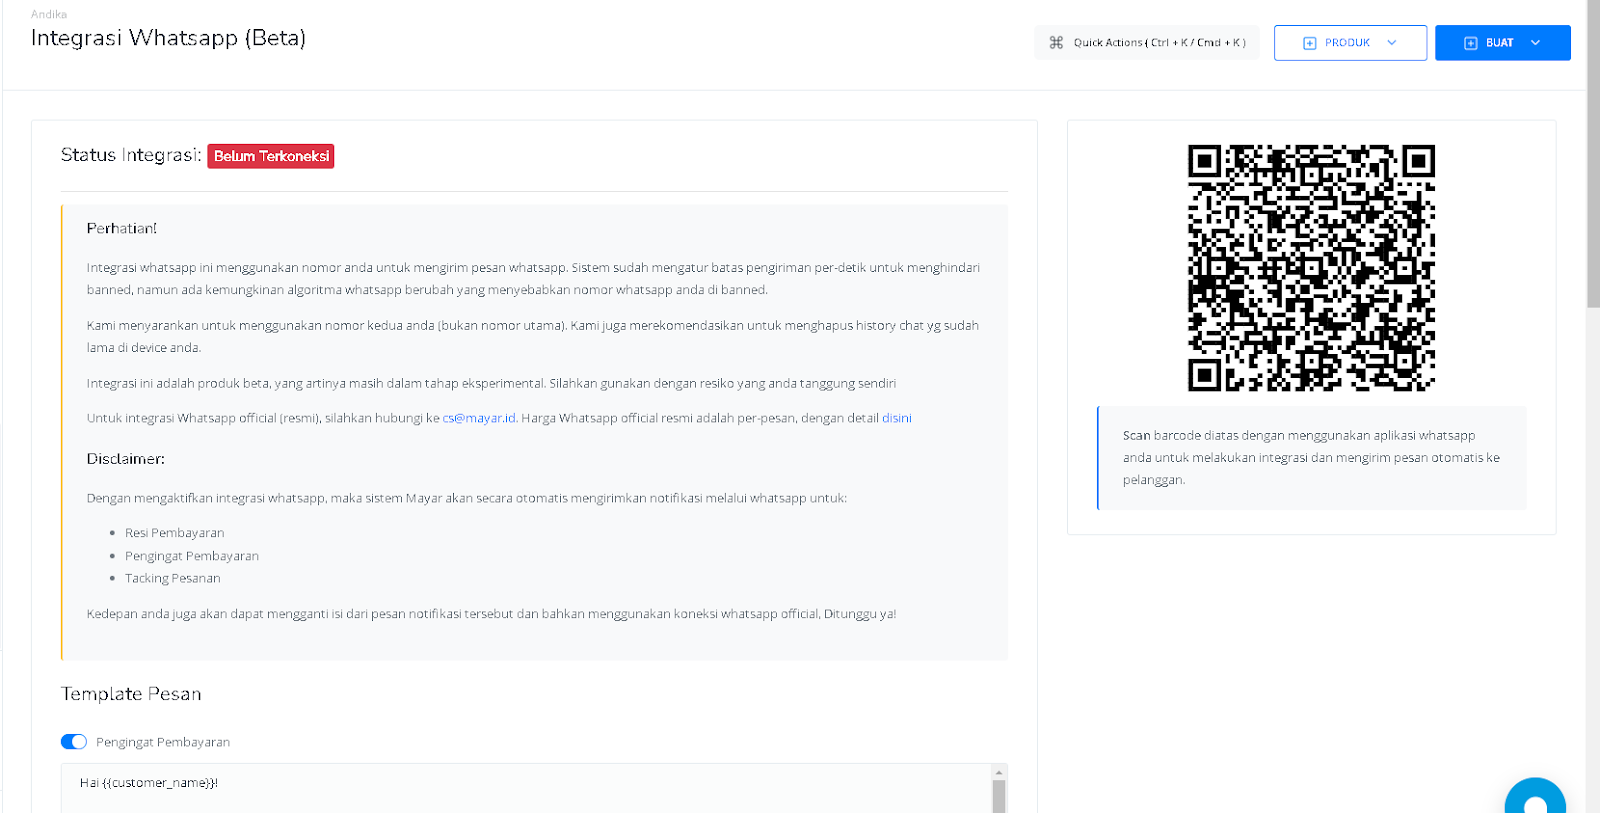
Task: Click the 'Template Pesan' heading
Action: tap(131, 694)
